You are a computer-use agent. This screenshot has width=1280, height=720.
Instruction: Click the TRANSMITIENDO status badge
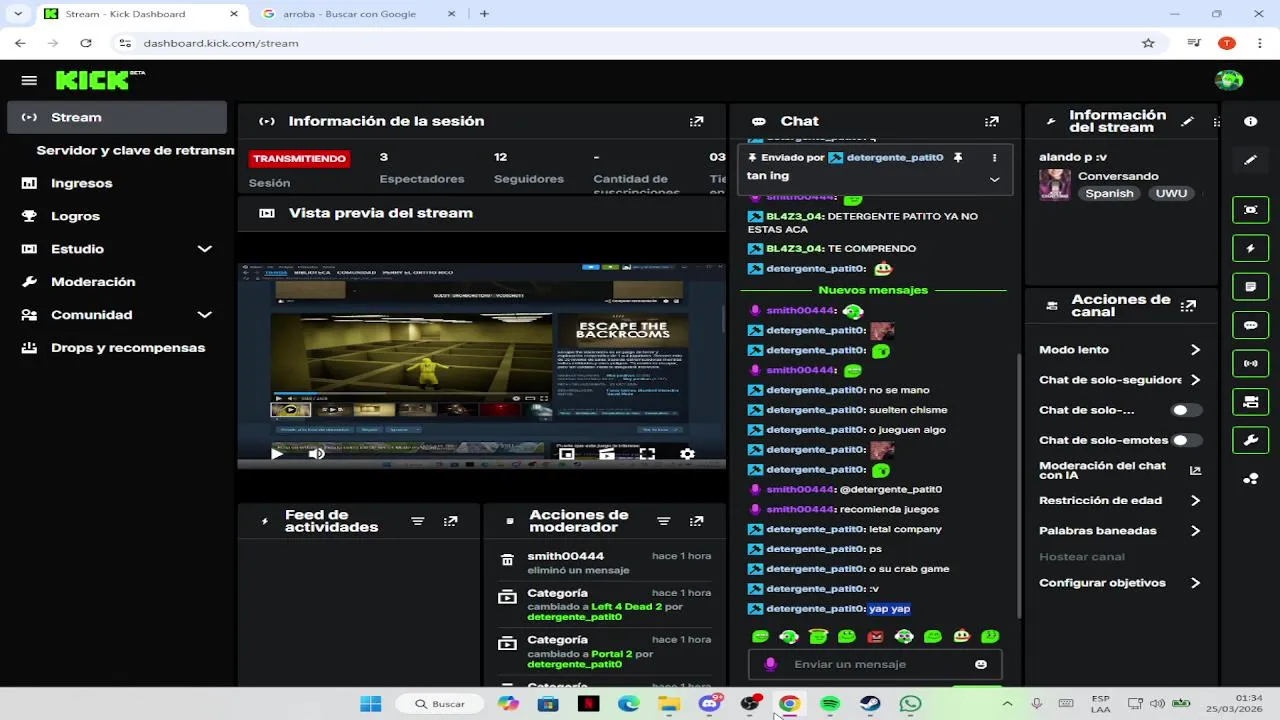[x=299, y=158]
